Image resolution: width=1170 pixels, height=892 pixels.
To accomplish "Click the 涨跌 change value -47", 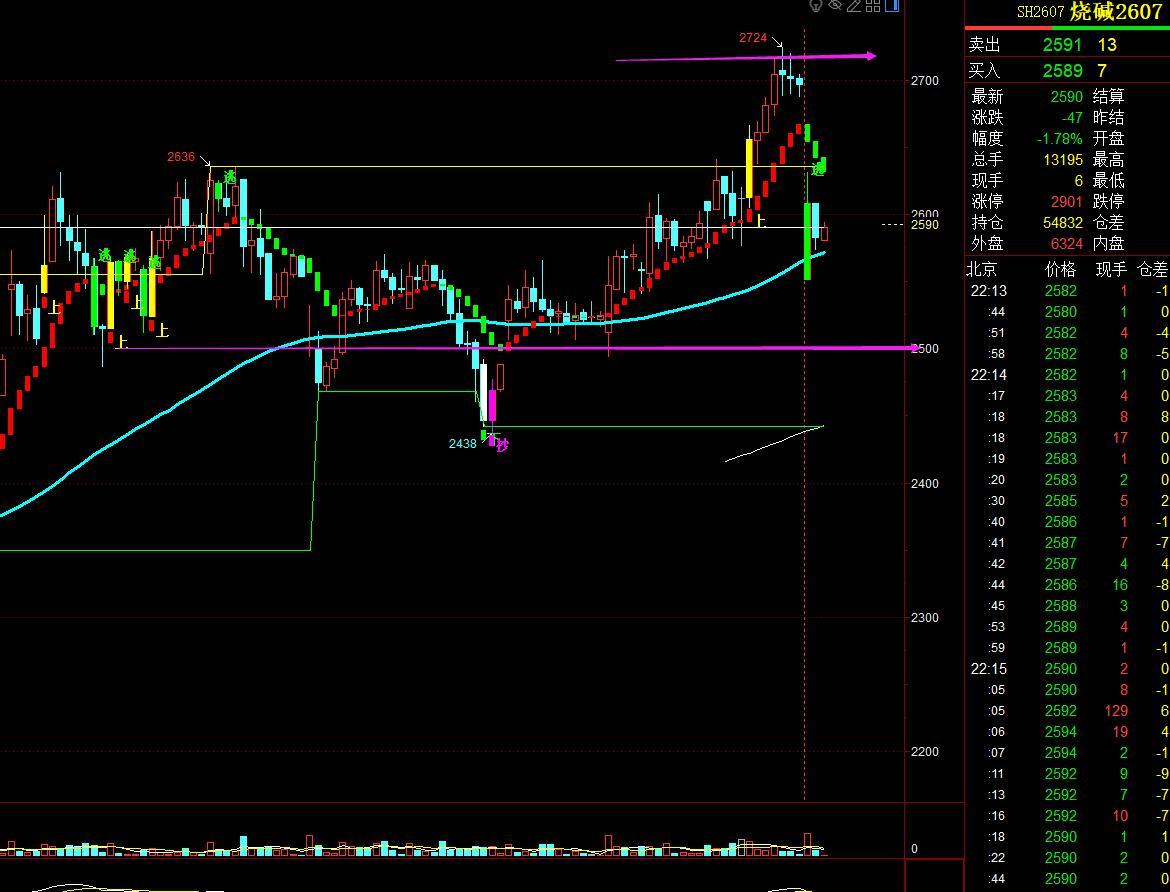I will (x=1072, y=117).
